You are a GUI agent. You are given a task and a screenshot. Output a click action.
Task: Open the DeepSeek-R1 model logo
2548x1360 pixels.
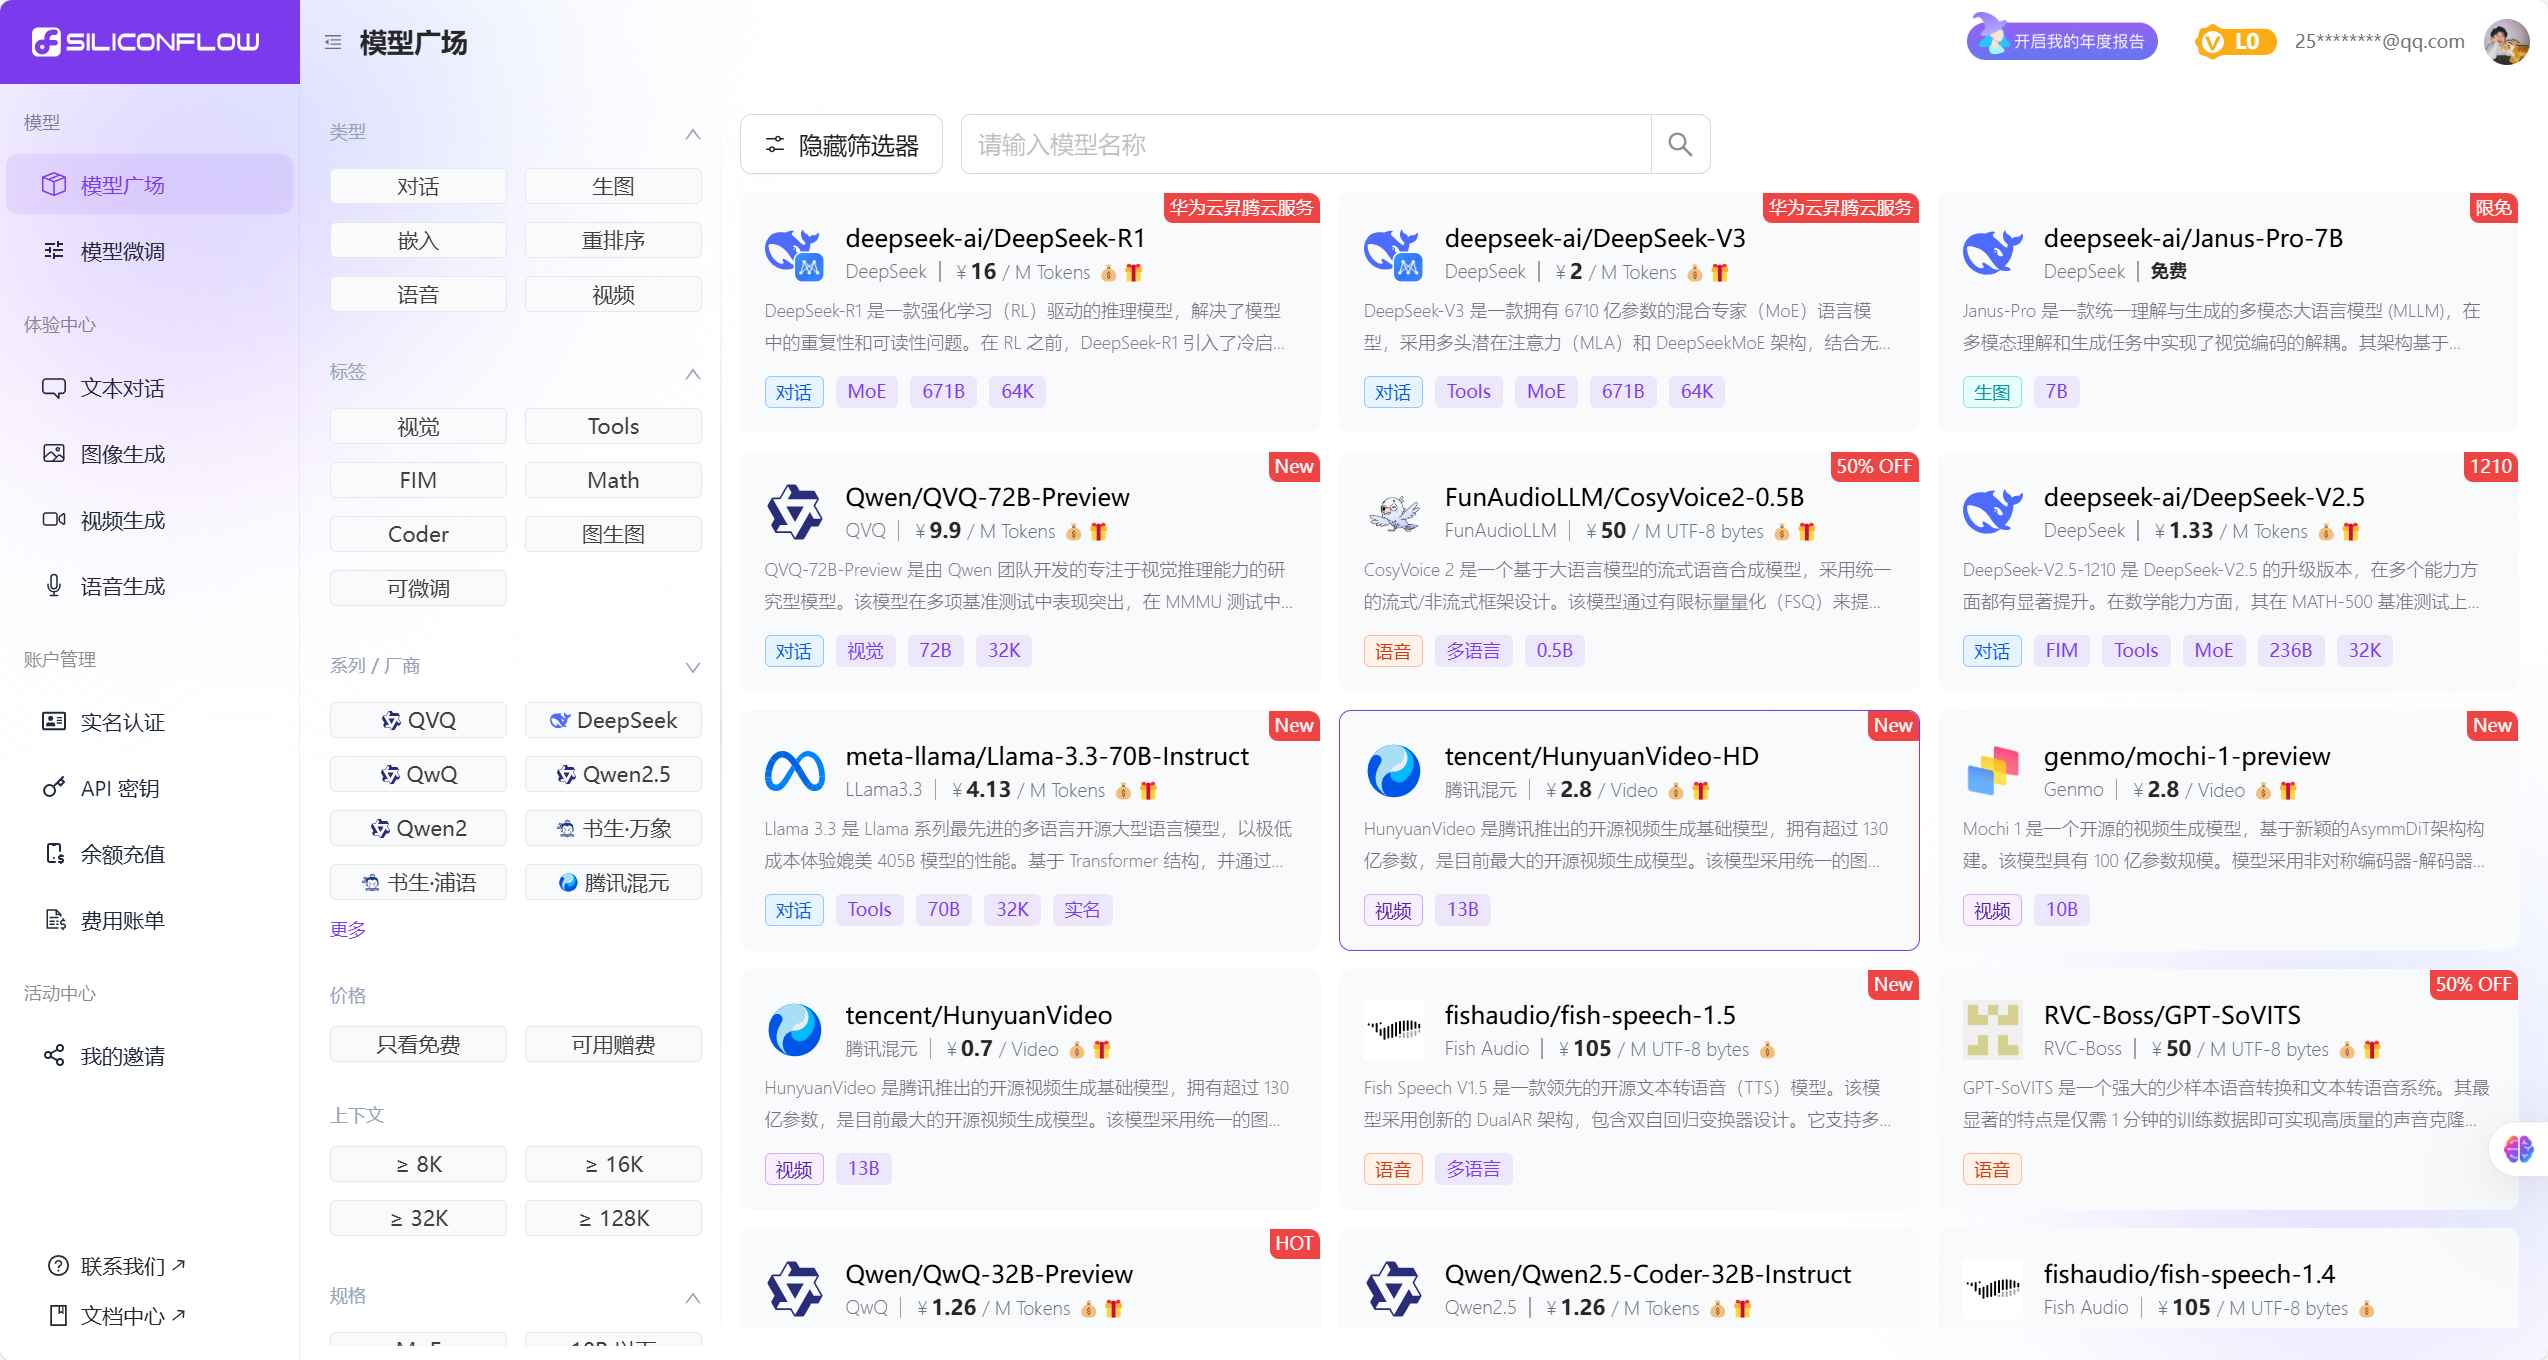point(793,253)
